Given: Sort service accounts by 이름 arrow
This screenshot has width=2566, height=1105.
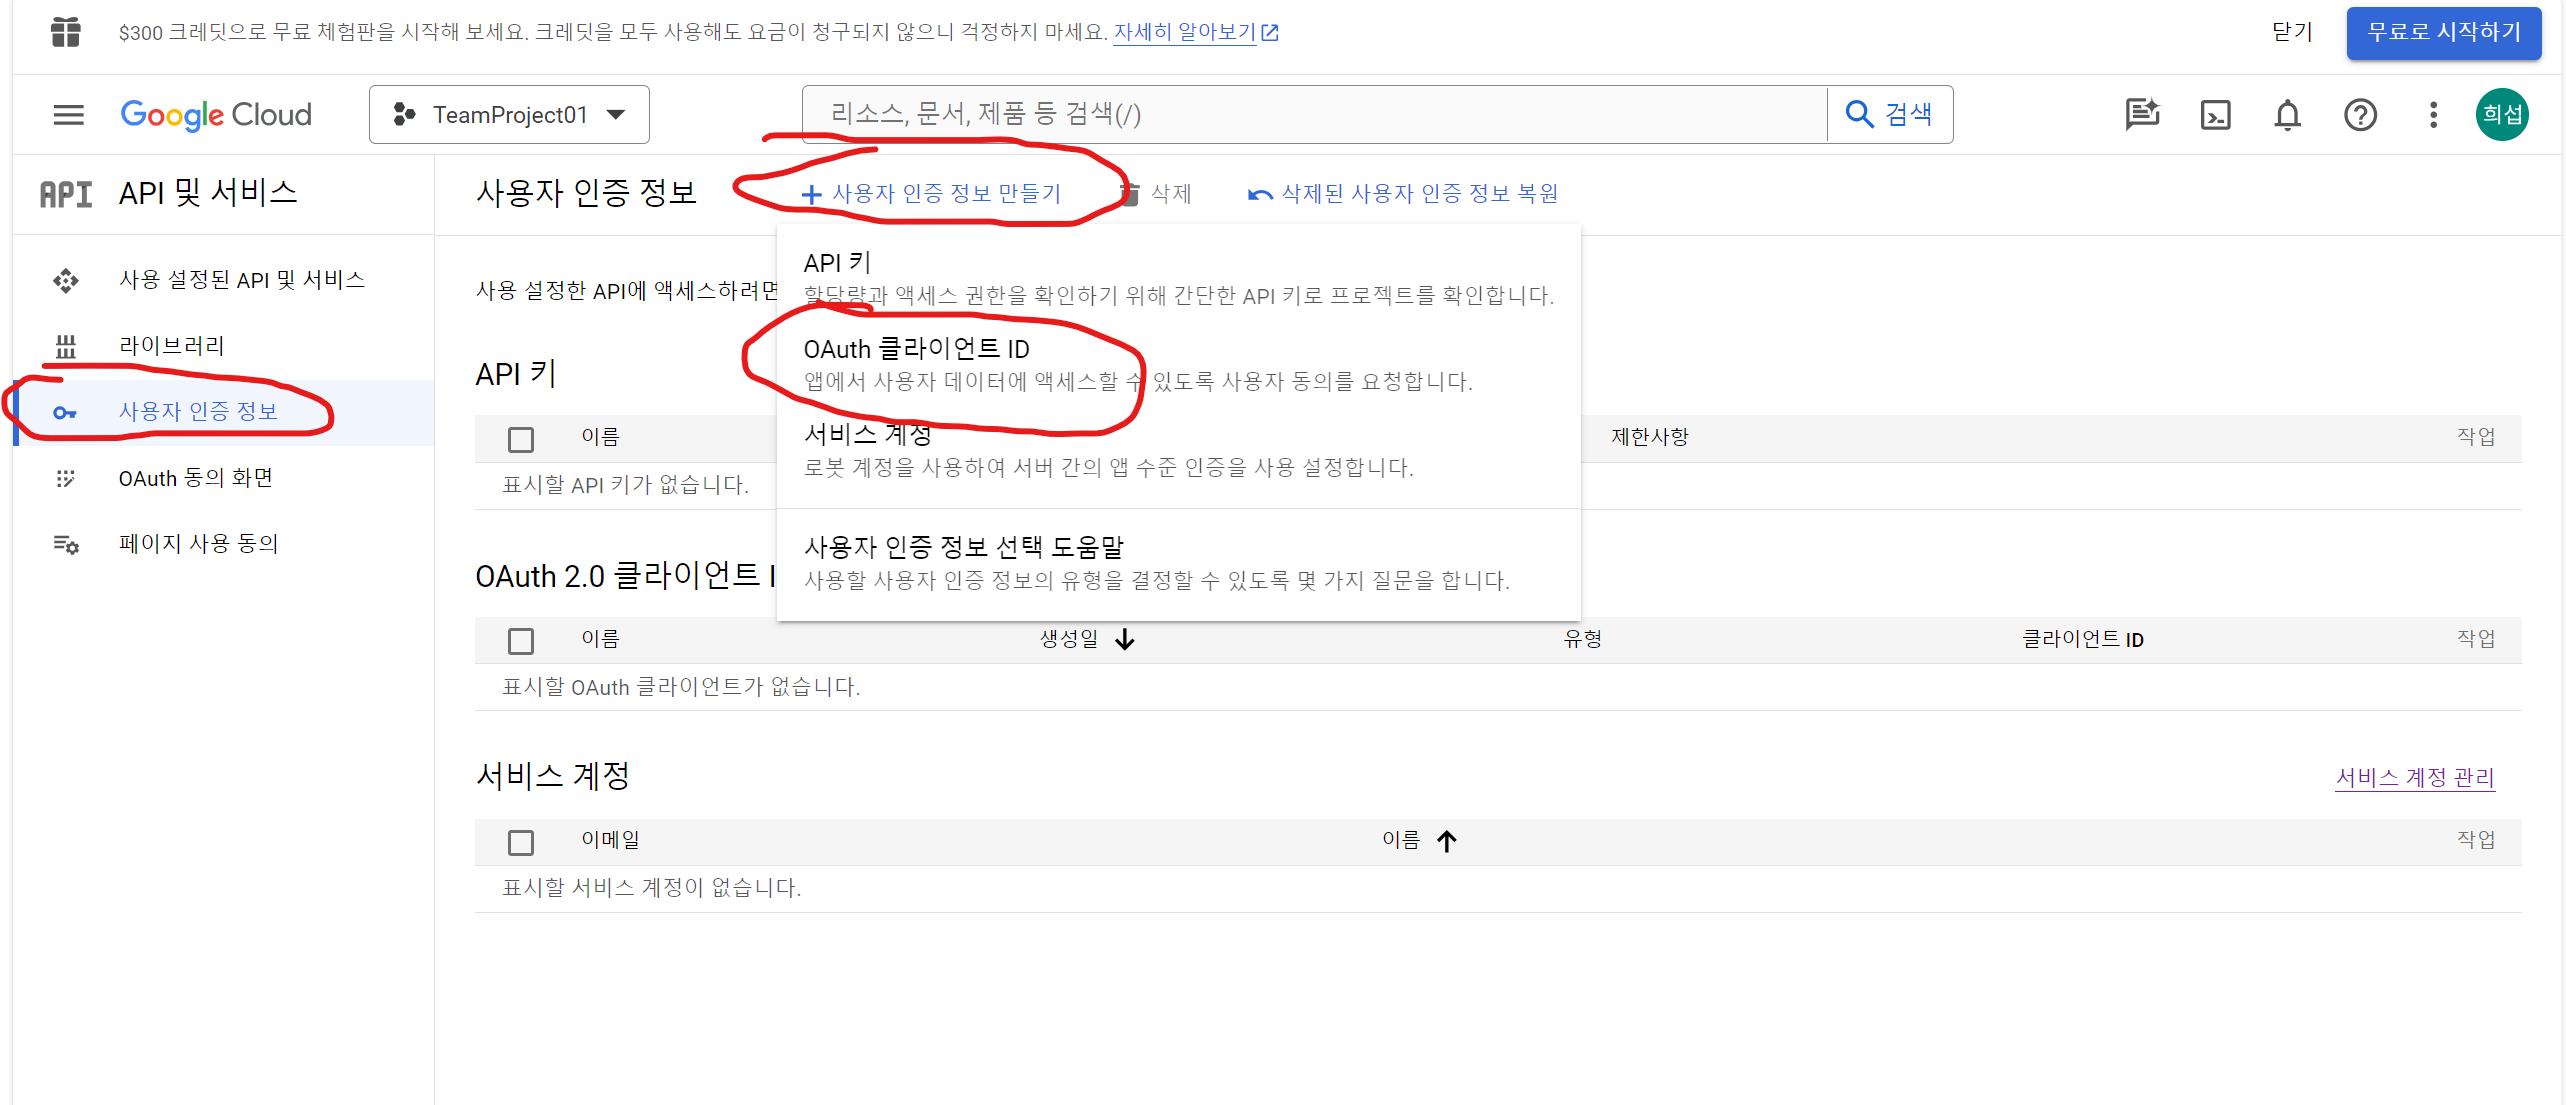Looking at the screenshot, I should 1447,841.
